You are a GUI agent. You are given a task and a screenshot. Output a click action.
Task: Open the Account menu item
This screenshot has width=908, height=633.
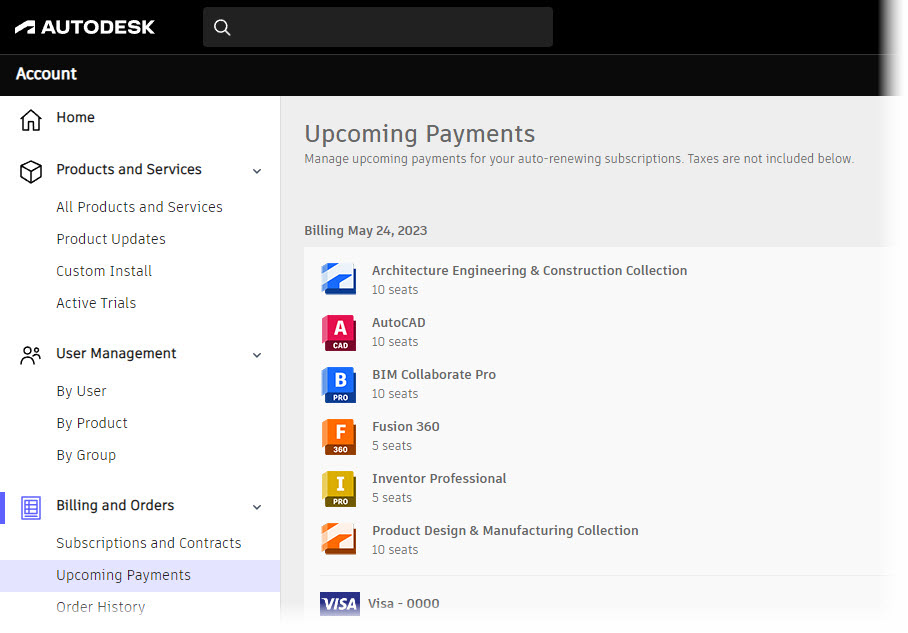click(45, 74)
